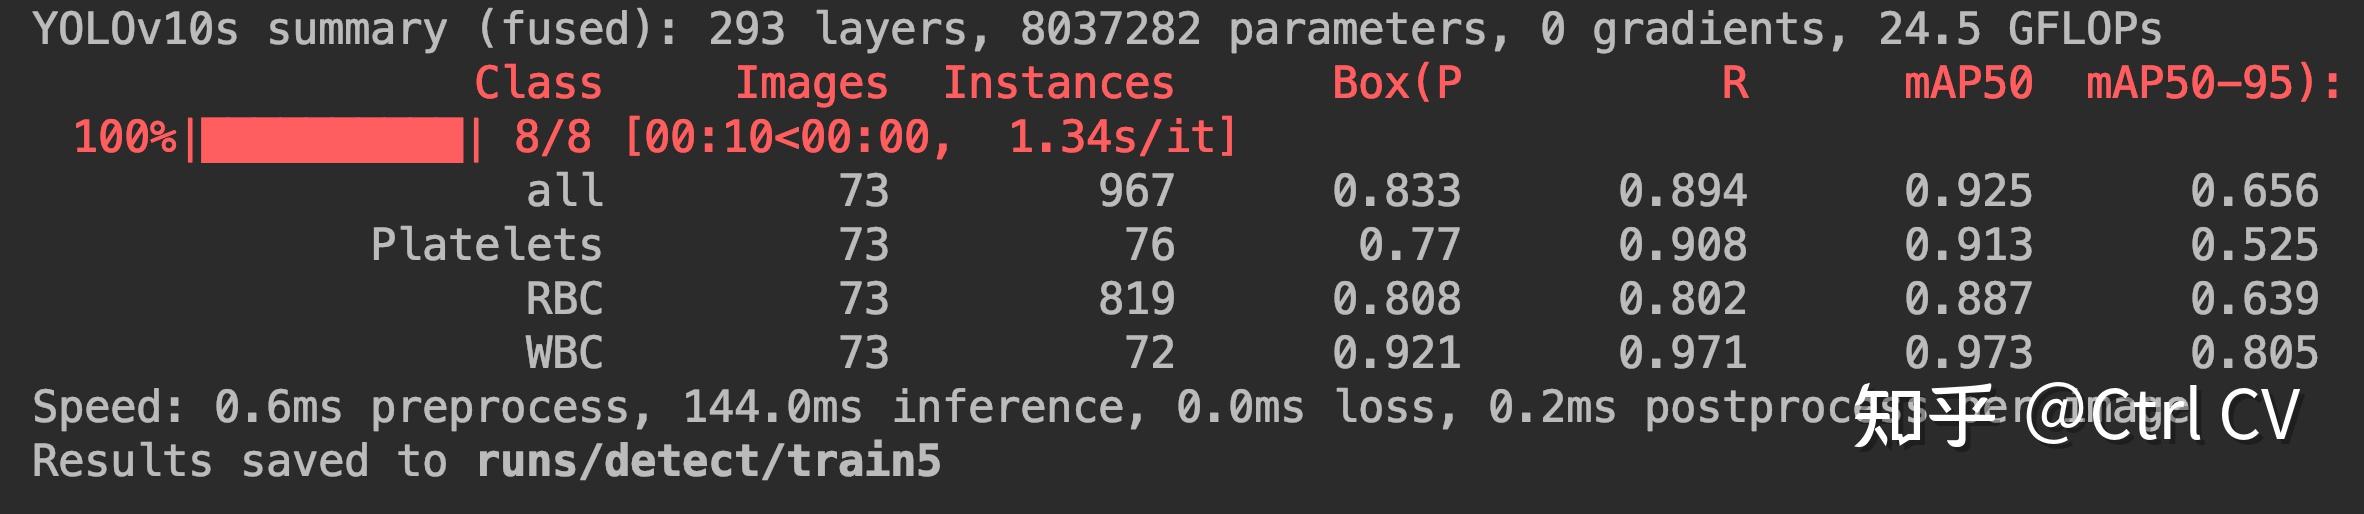2364x514 pixels.
Task: Select the Platelets class row label
Action: [x=486, y=245]
